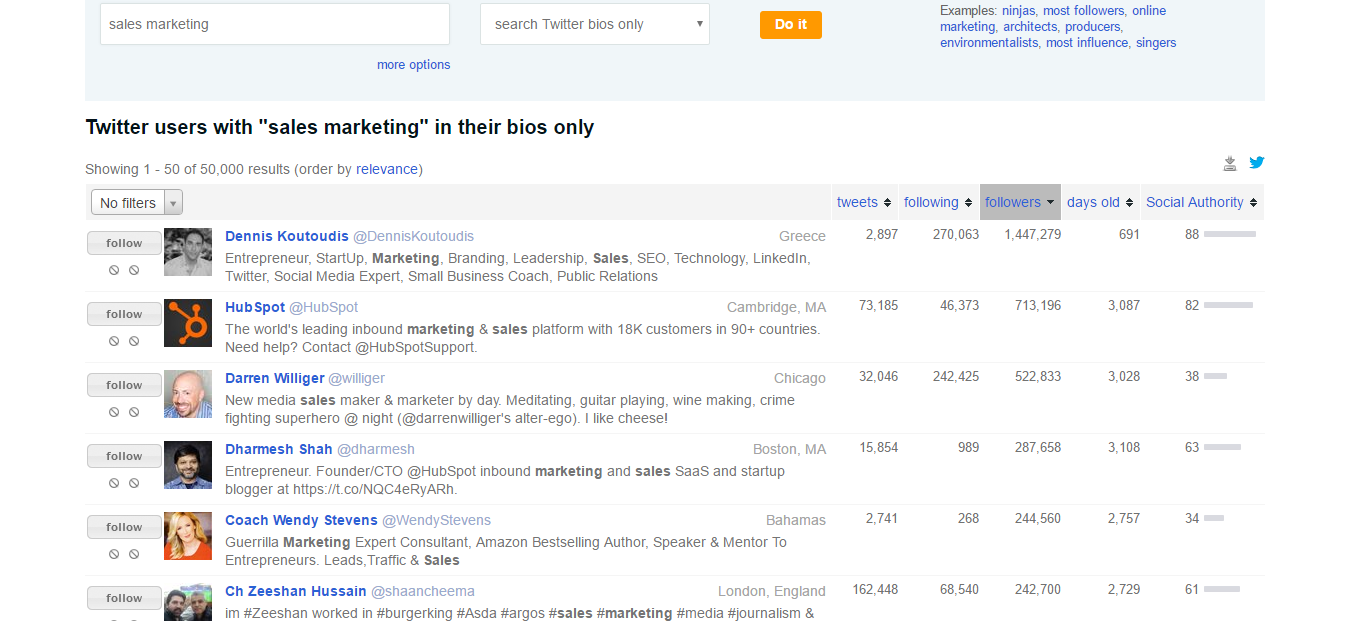Open Ch Zeeshan Hussain profile photo
This screenshot has height=621, width=1349.
pyautogui.click(x=188, y=602)
